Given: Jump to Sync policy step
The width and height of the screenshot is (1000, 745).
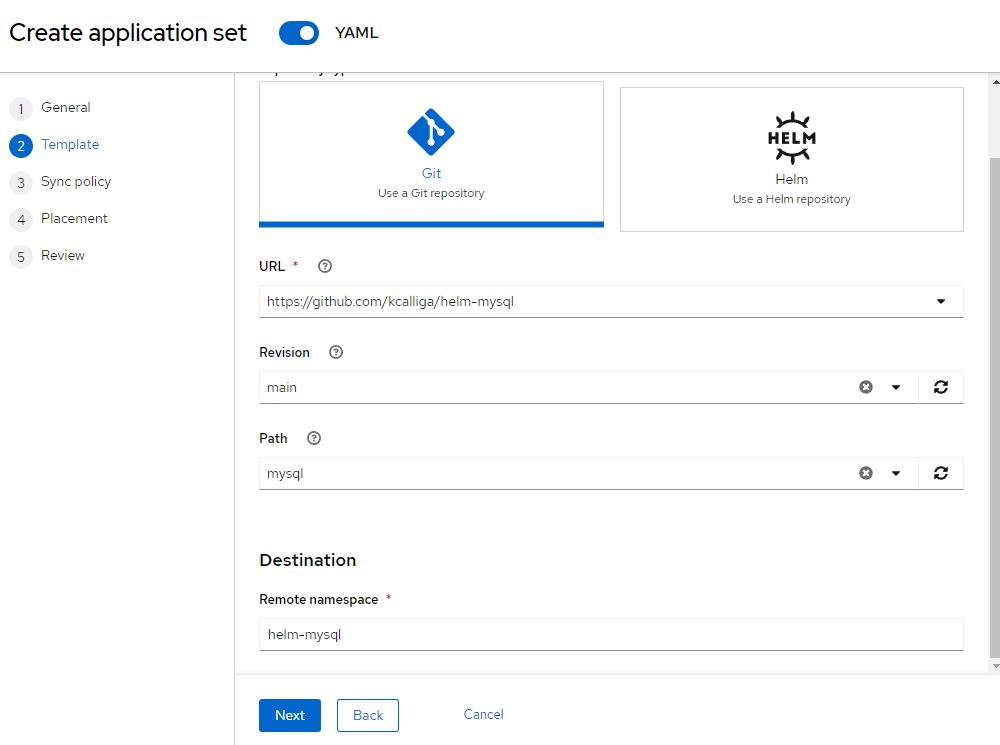Looking at the screenshot, I should 75,182.
